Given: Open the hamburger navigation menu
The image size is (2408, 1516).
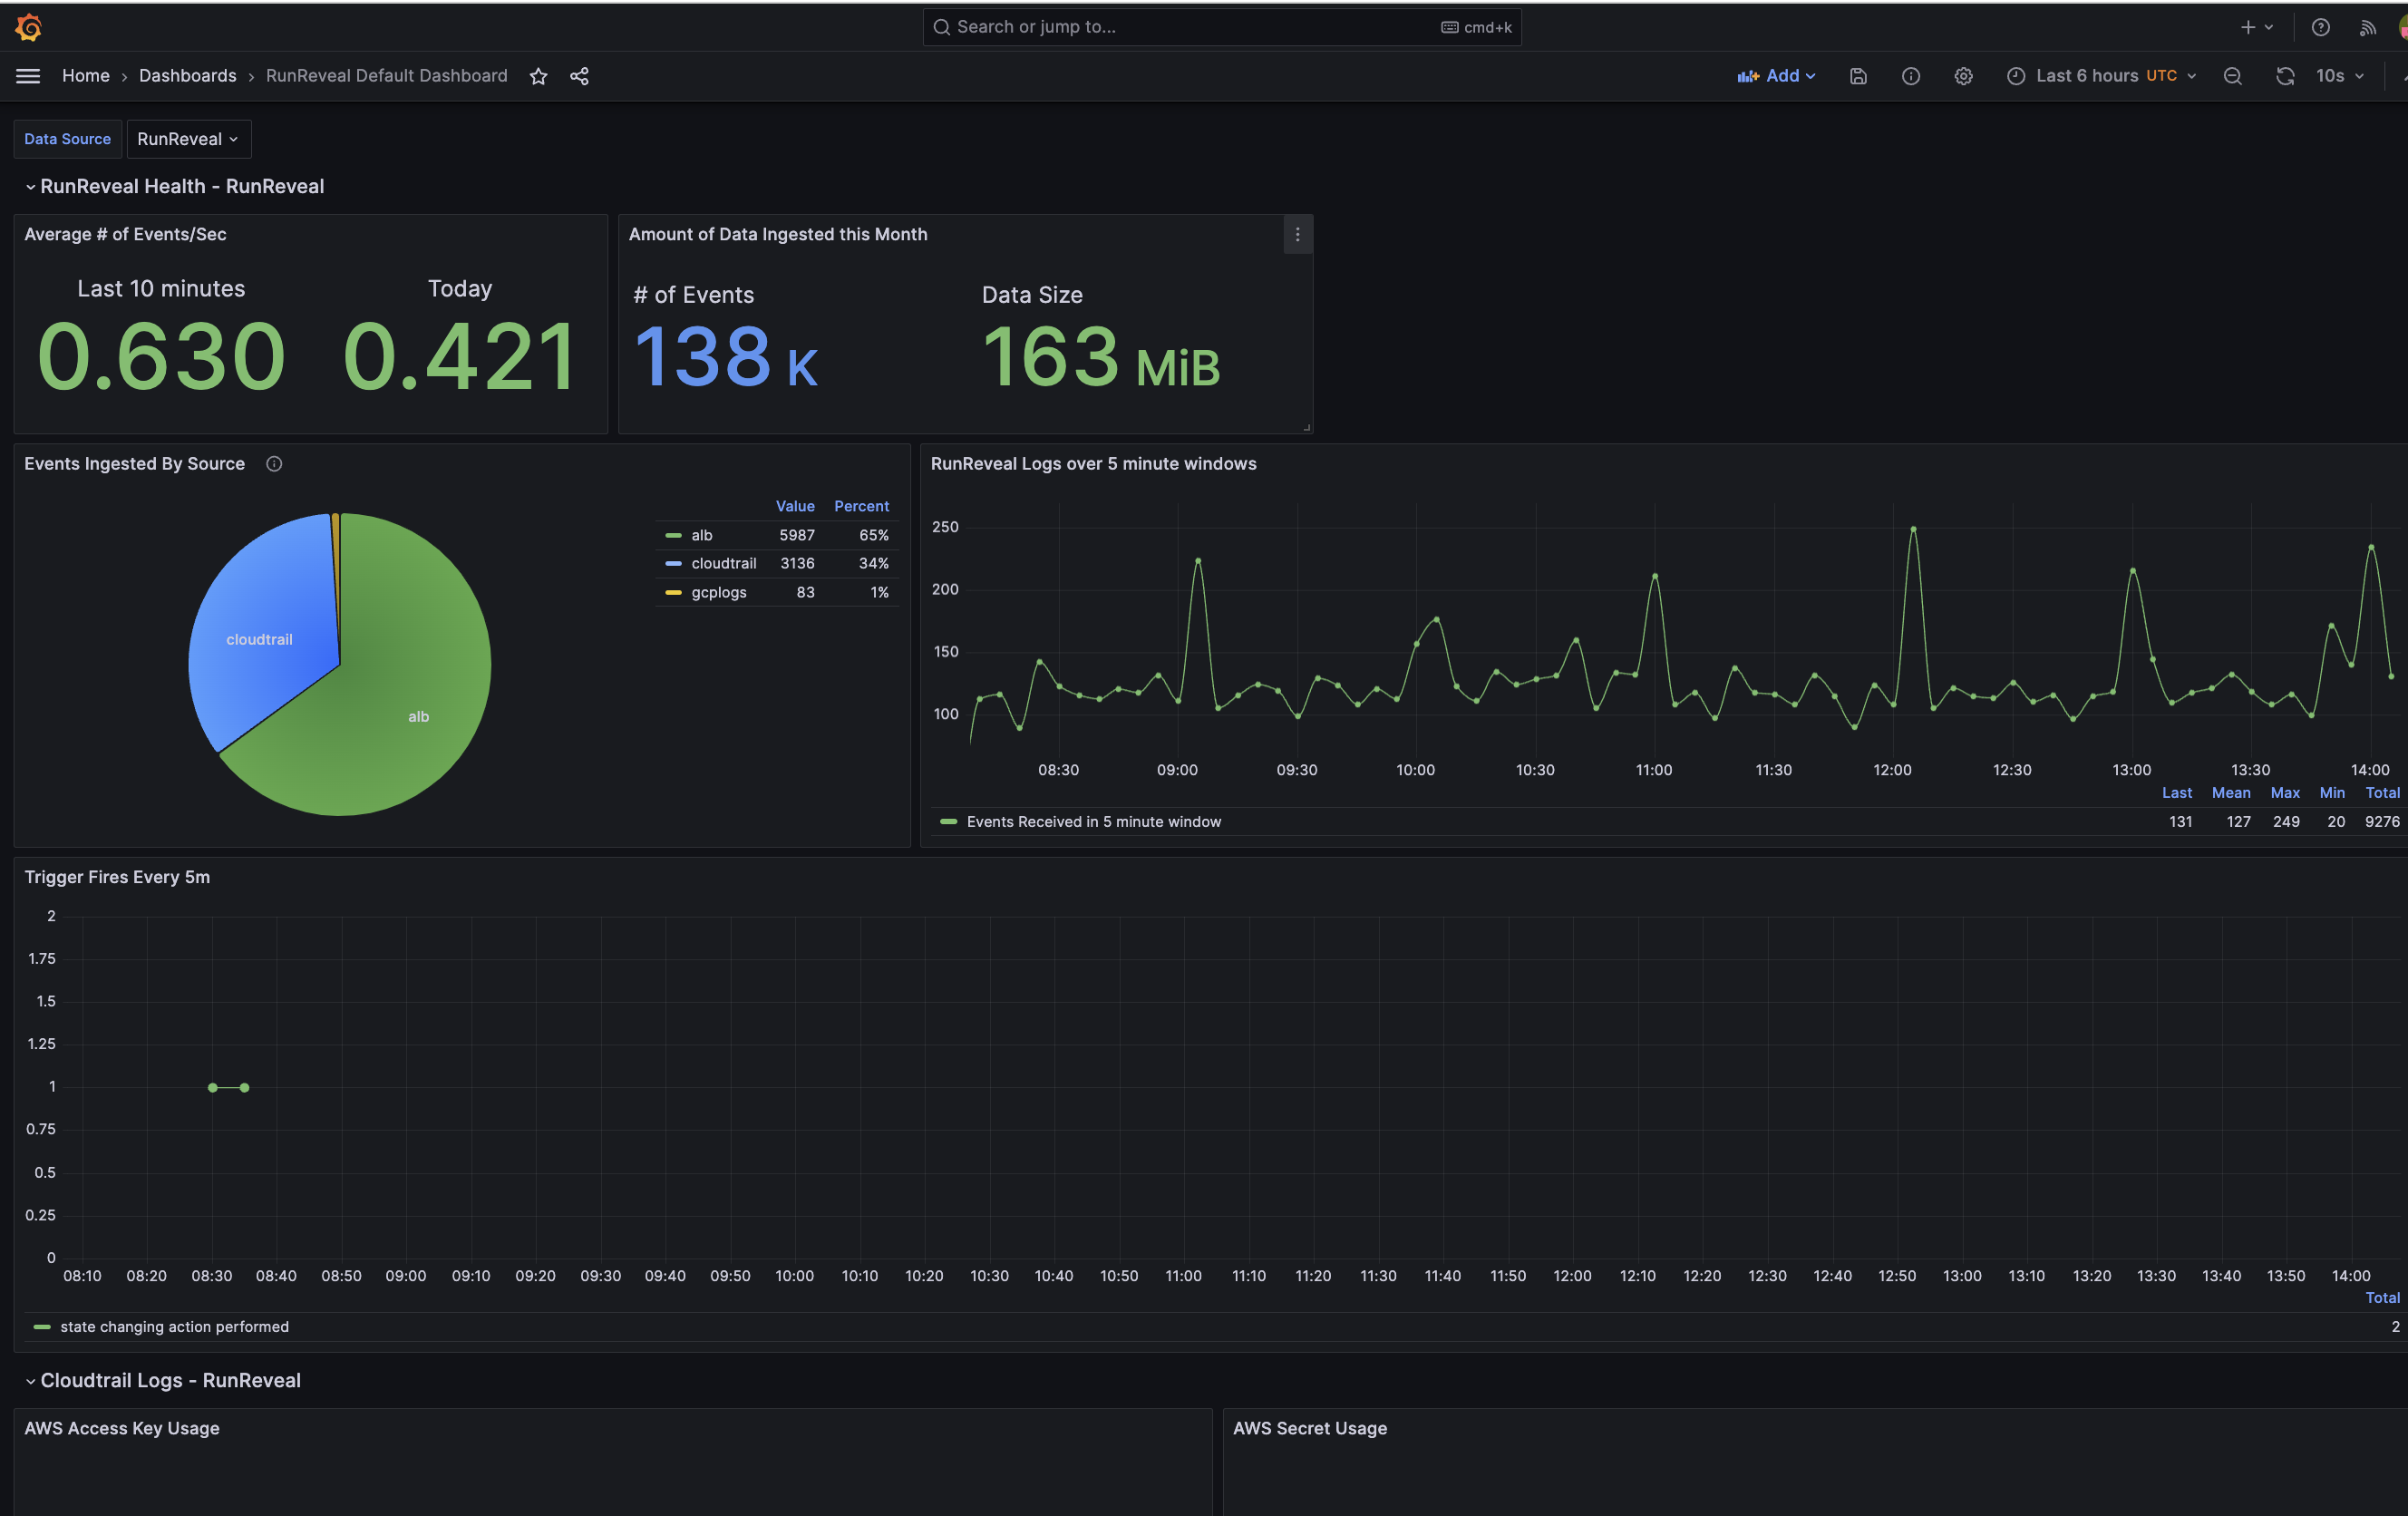Looking at the screenshot, I should (x=28, y=76).
